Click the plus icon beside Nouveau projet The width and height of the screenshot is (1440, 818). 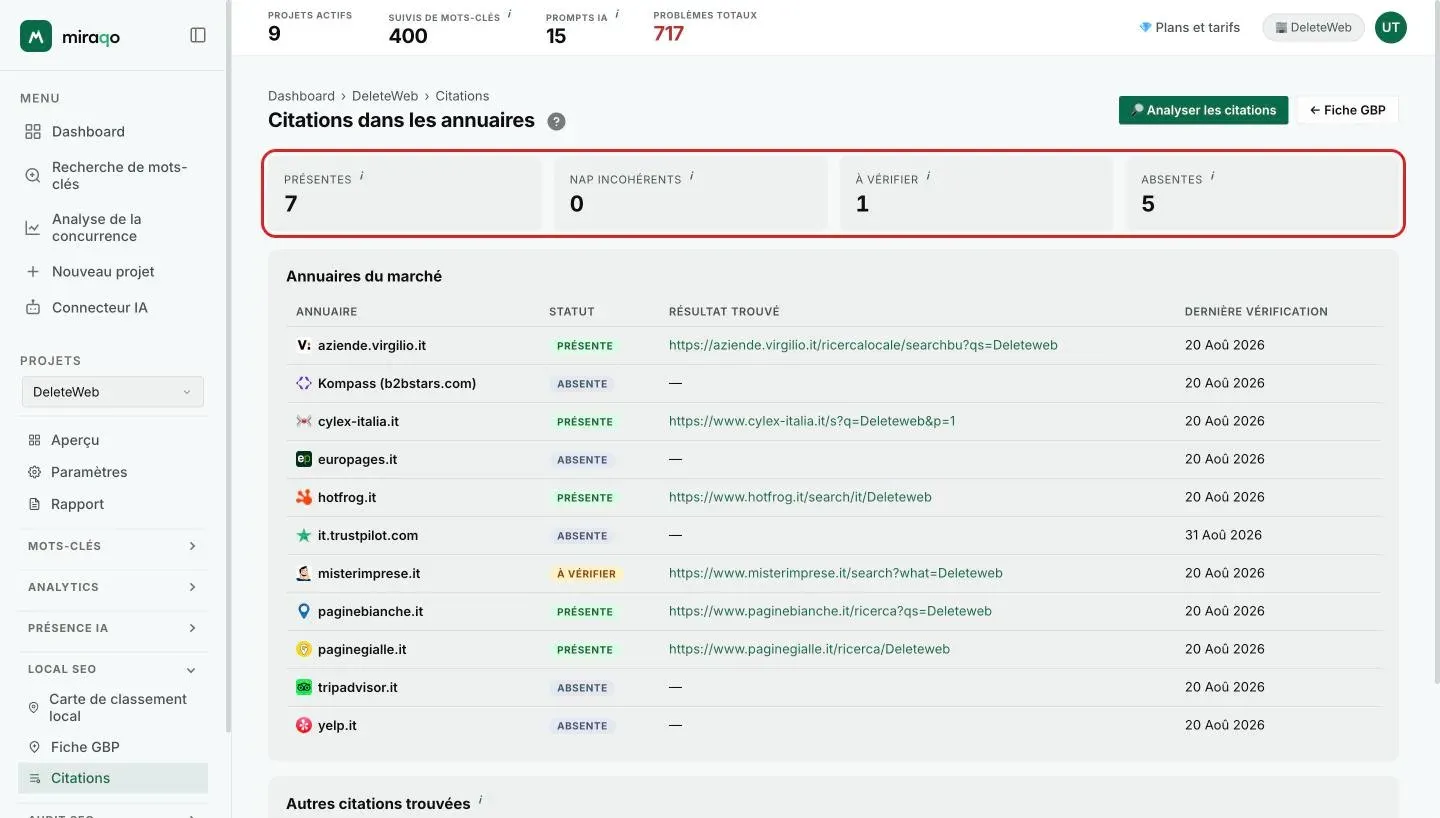(33, 272)
